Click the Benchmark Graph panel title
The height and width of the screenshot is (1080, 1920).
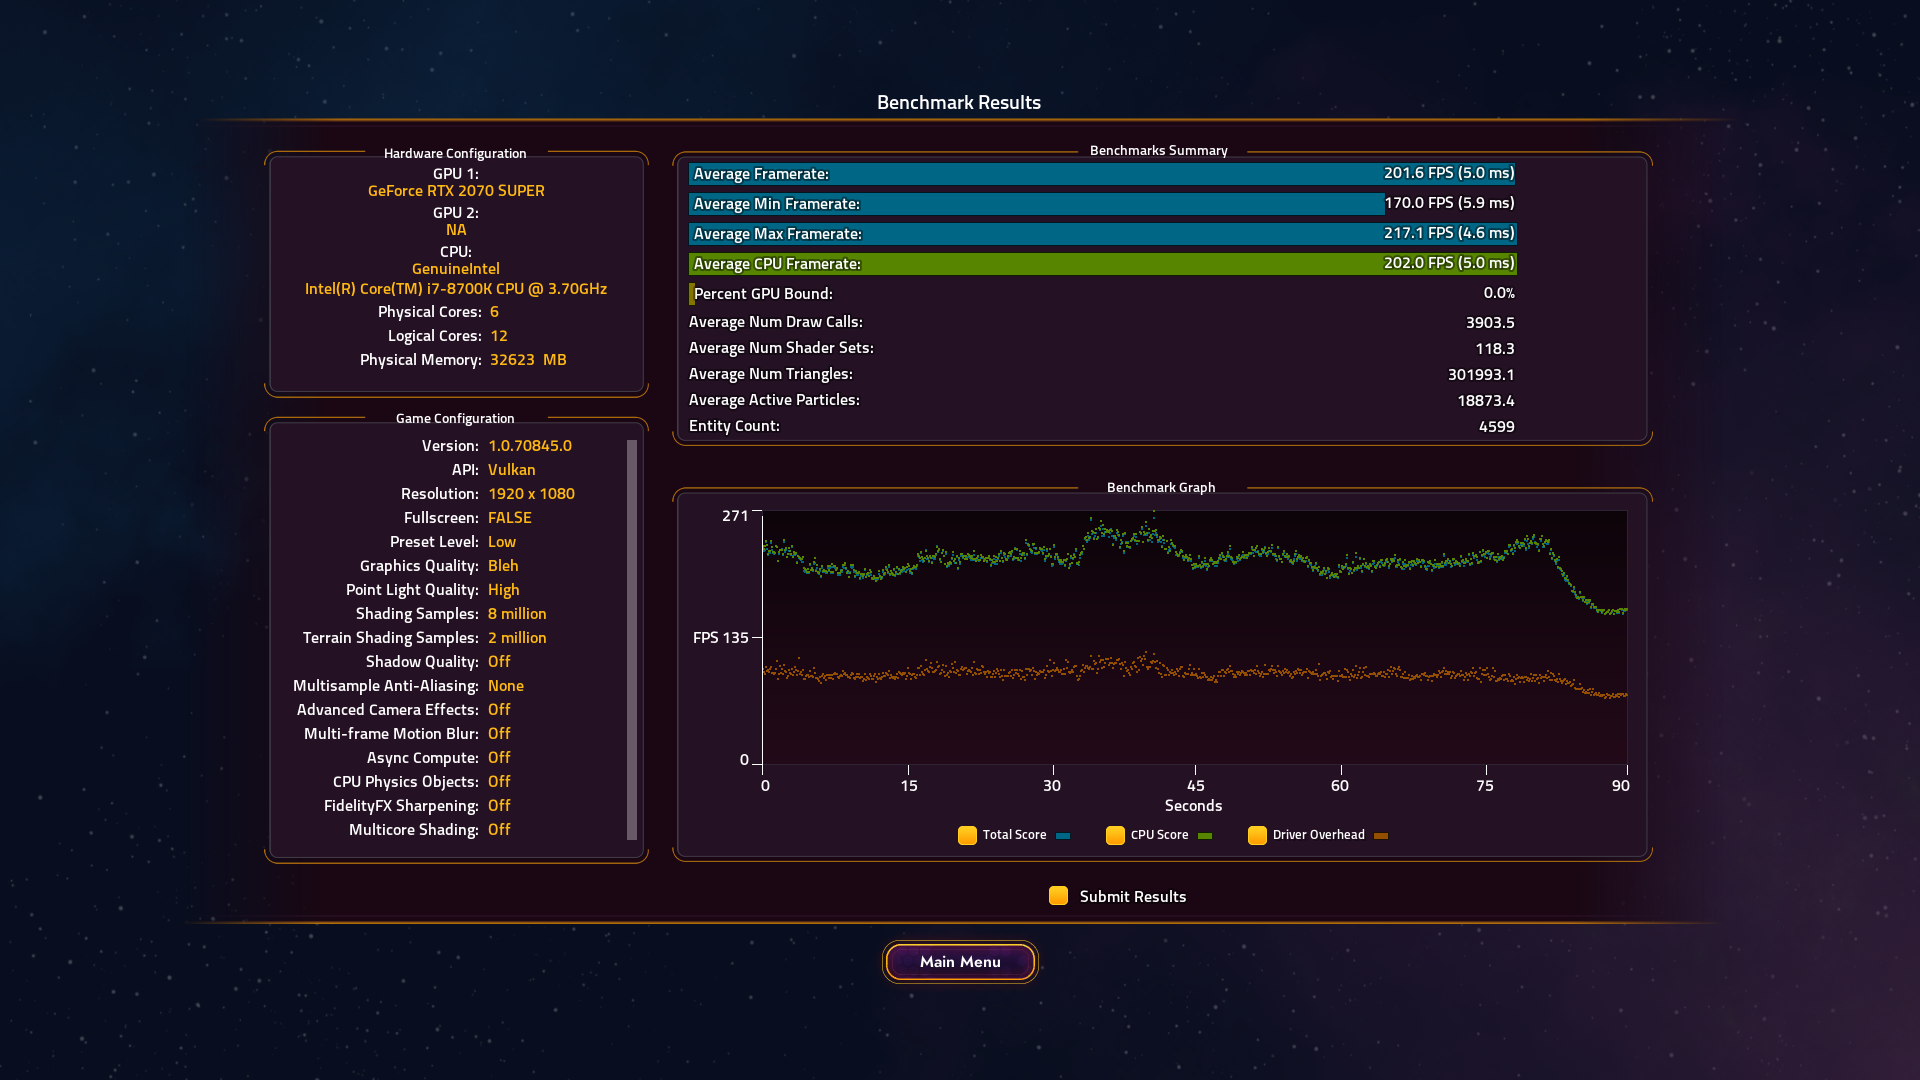tap(1161, 487)
